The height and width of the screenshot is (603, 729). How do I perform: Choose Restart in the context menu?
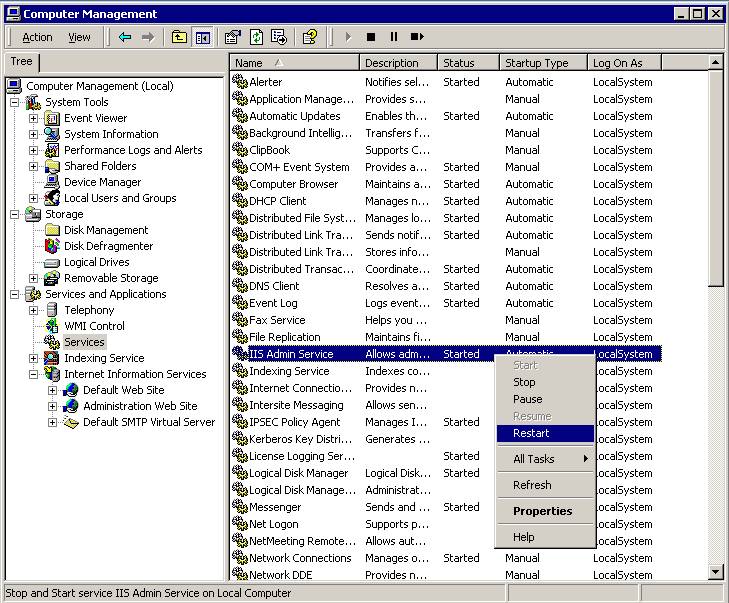pyautogui.click(x=530, y=433)
